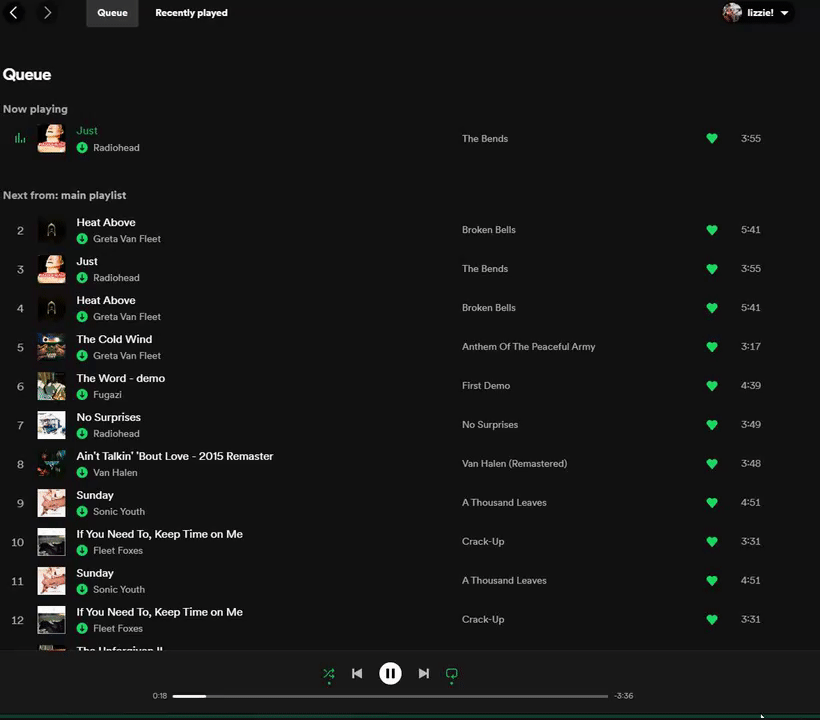Open Greta Van Fleet artist on track 2
Screen dimensions: 820x720
pyautogui.click(x=127, y=239)
